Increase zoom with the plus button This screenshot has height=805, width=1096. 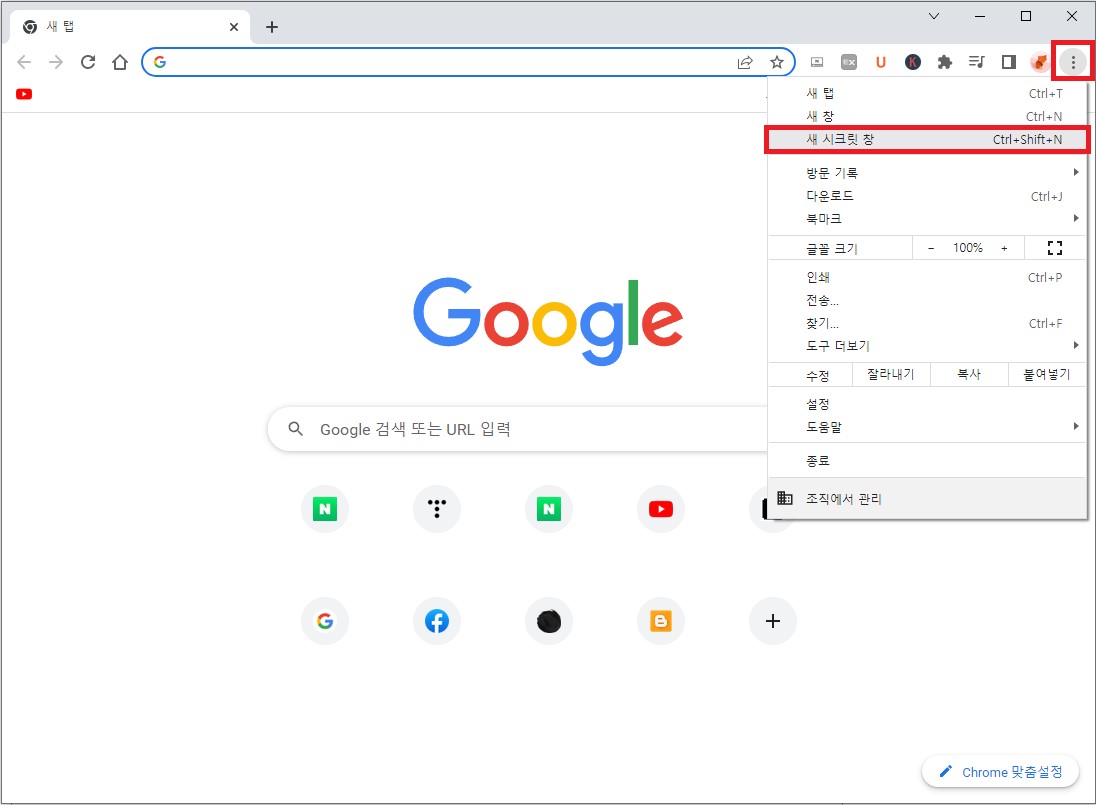[x=1004, y=248]
